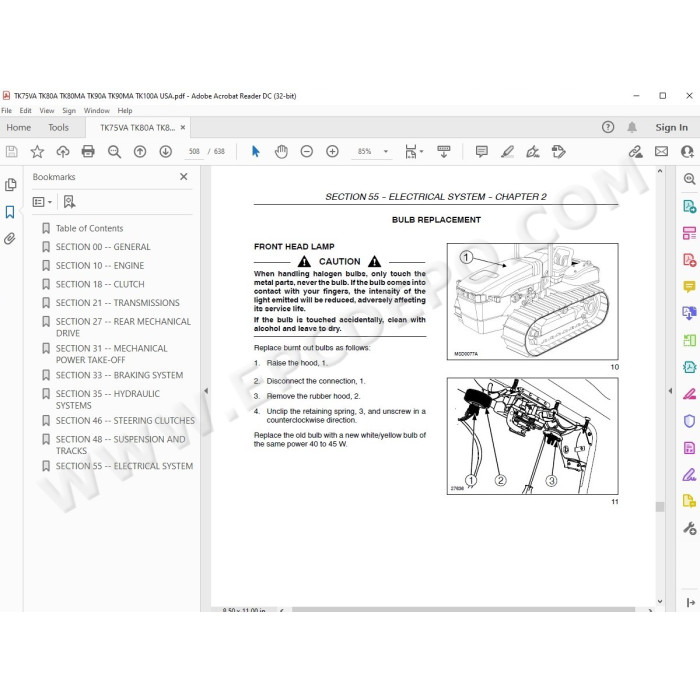Open page thumbnails panel icon

click(10, 185)
